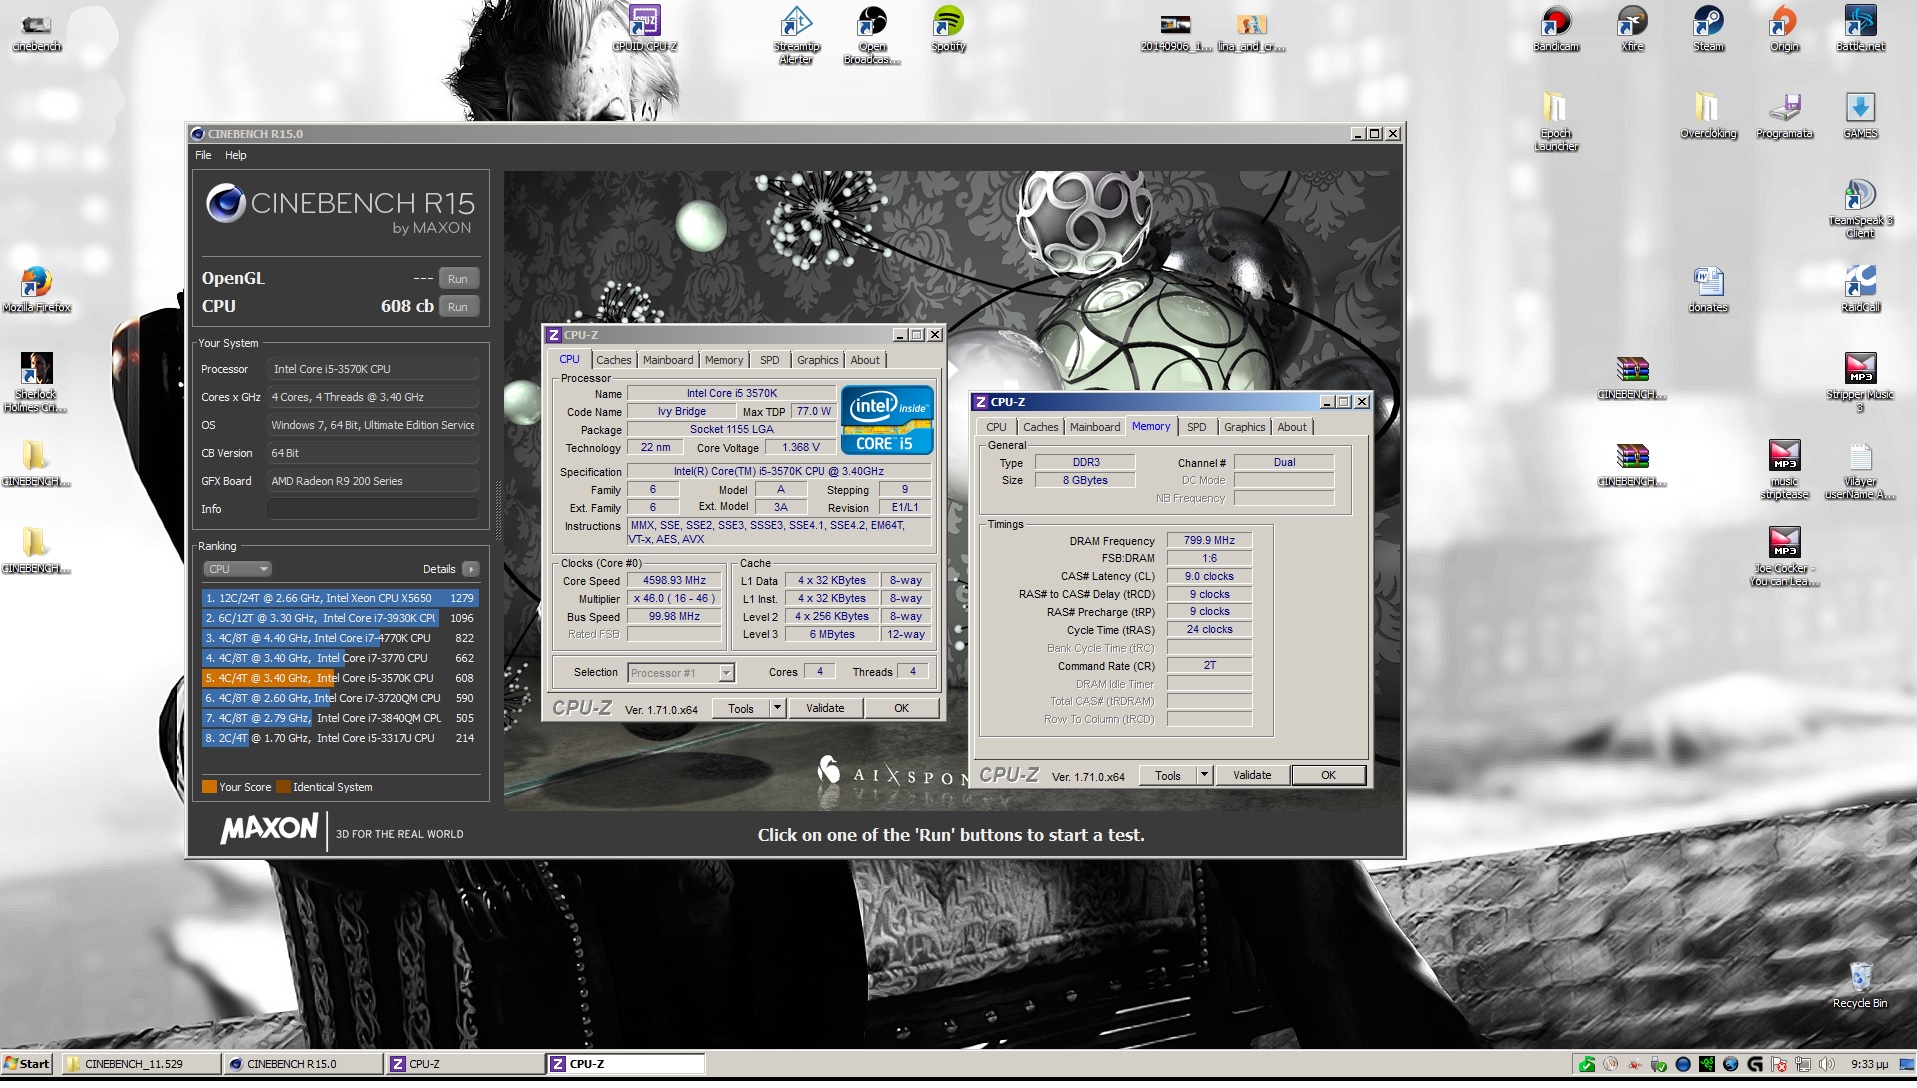This screenshot has width=1917, height=1088.
Task: Open Tools dropdown arrow in left CPU-Z
Action: (x=777, y=708)
